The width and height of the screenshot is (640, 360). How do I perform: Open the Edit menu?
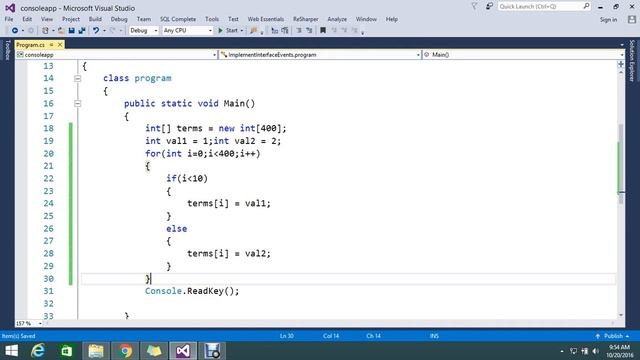click(27, 19)
